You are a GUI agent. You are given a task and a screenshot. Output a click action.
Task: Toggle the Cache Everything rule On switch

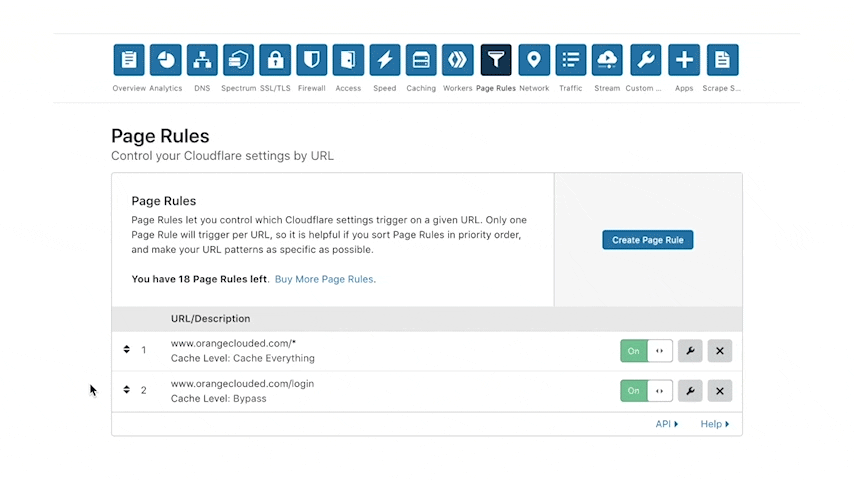click(x=646, y=351)
